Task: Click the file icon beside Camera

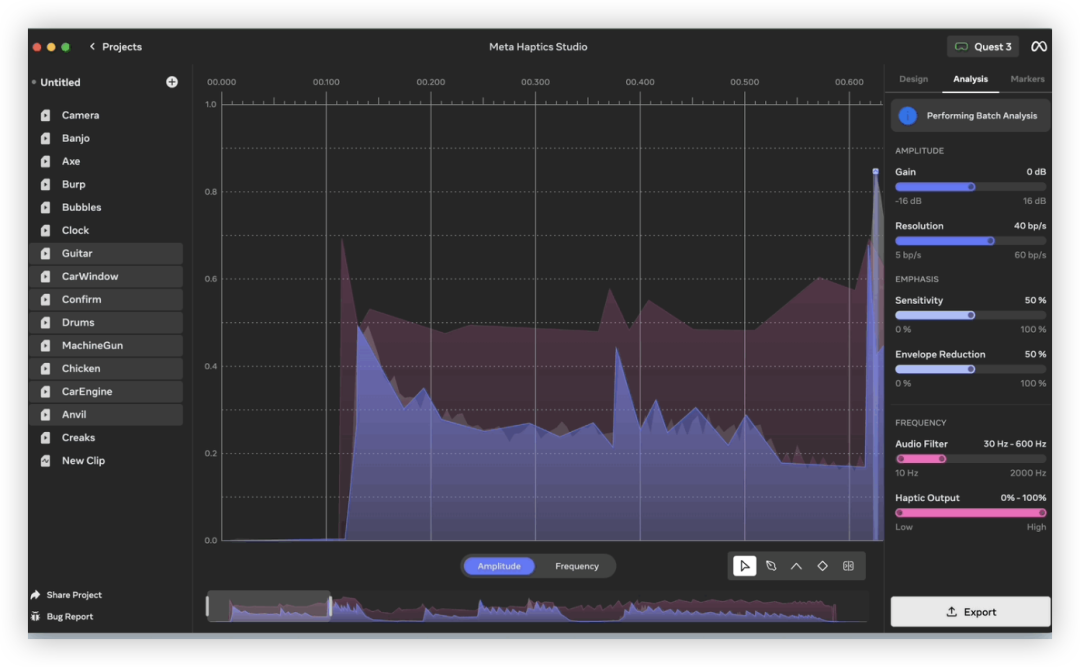Action: [45, 115]
